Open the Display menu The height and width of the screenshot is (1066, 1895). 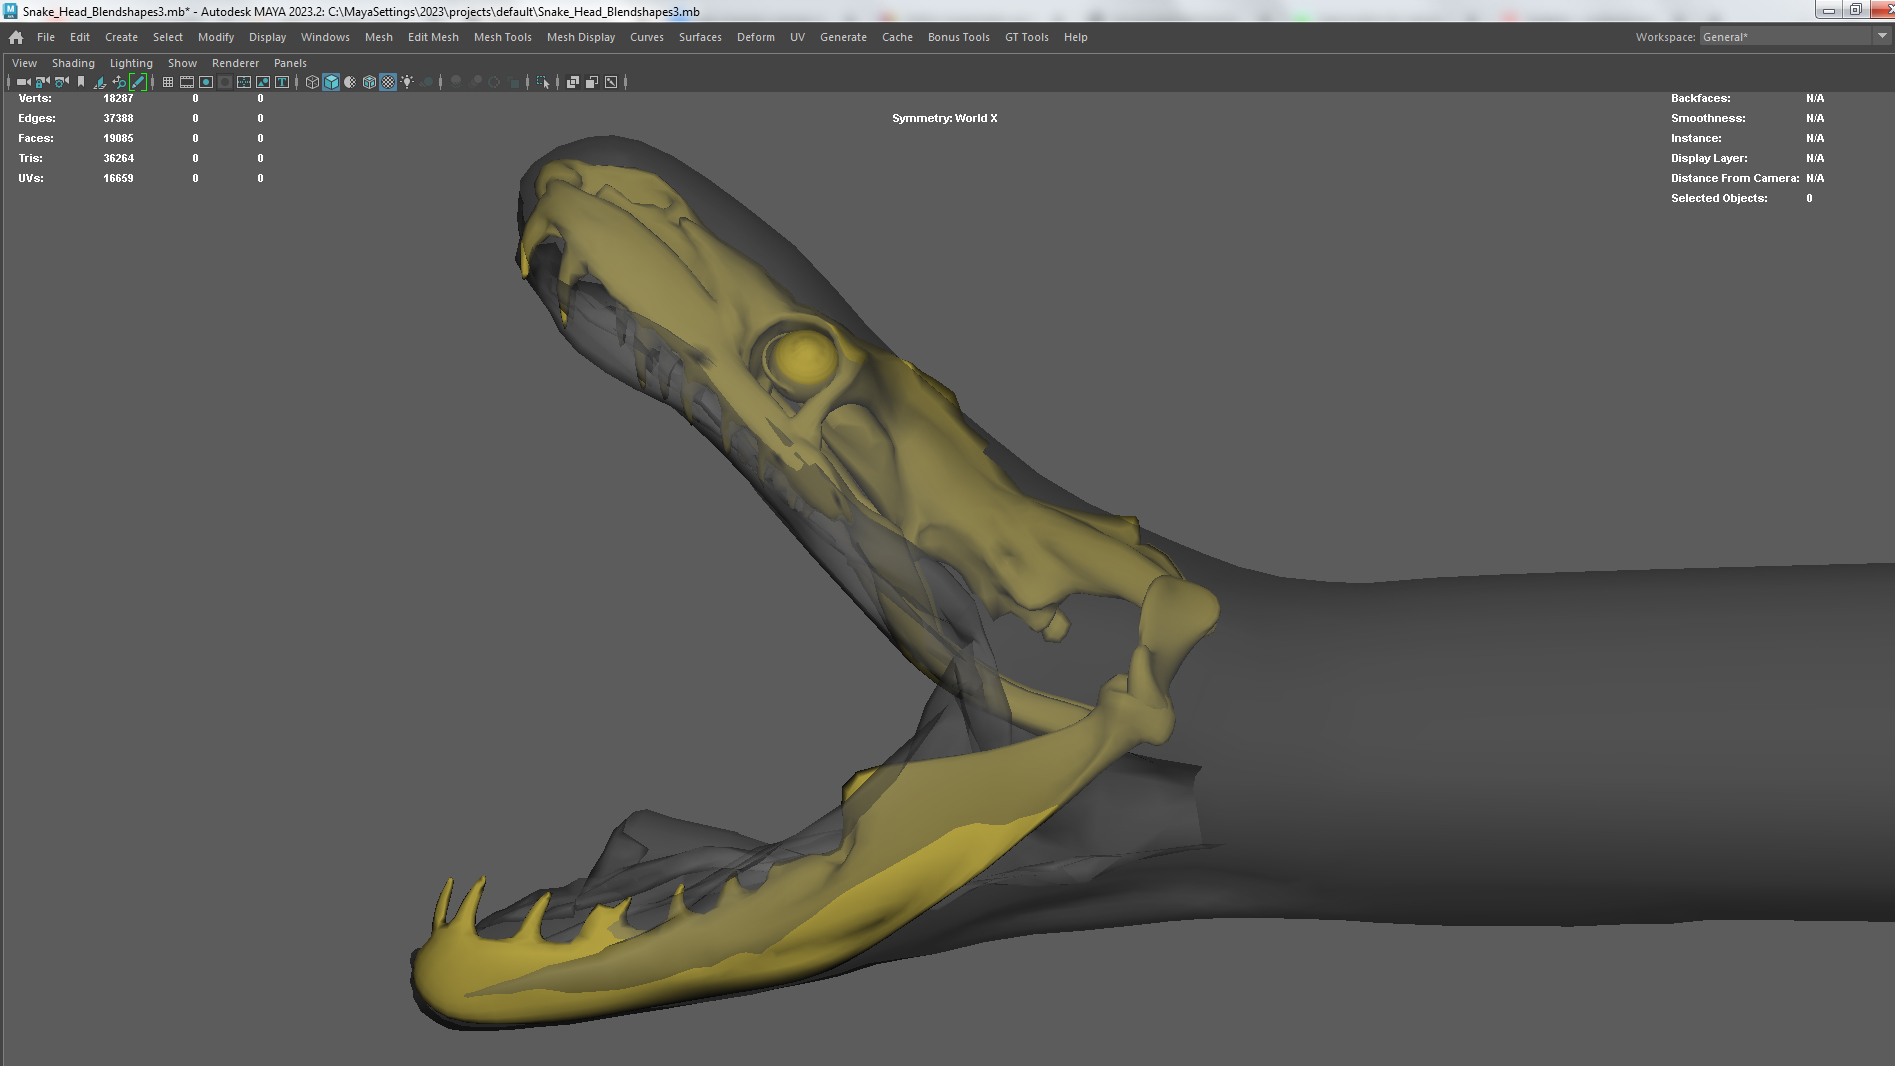point(267,37)
